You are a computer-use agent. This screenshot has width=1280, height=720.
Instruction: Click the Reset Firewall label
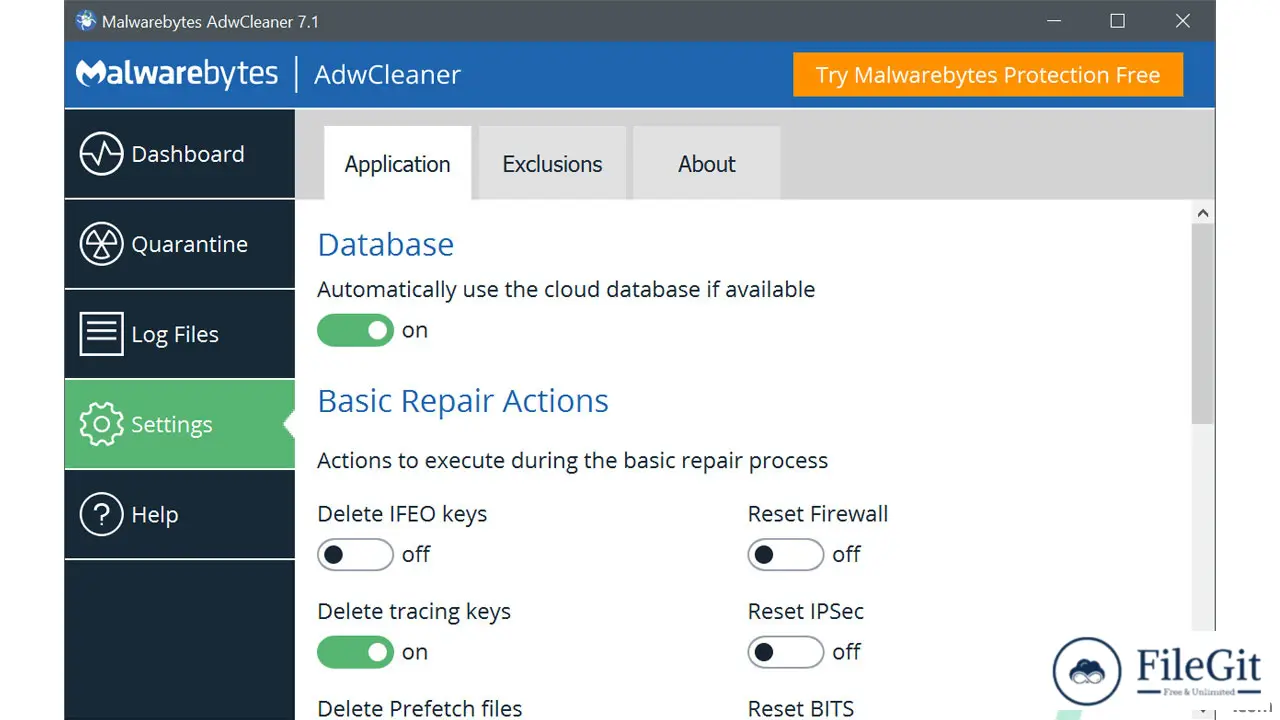[x=818, y=514]
